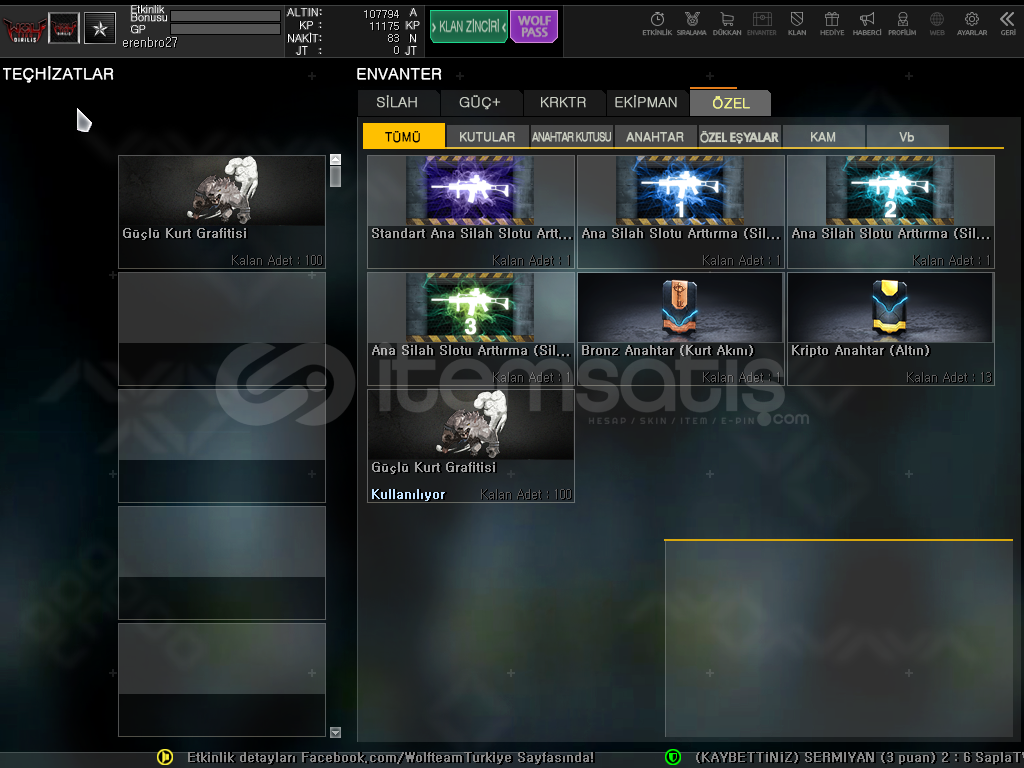This screenshot has width=1024, height=768.
Task: Open the Profilim profile icon
Action: tap(902, 22)
